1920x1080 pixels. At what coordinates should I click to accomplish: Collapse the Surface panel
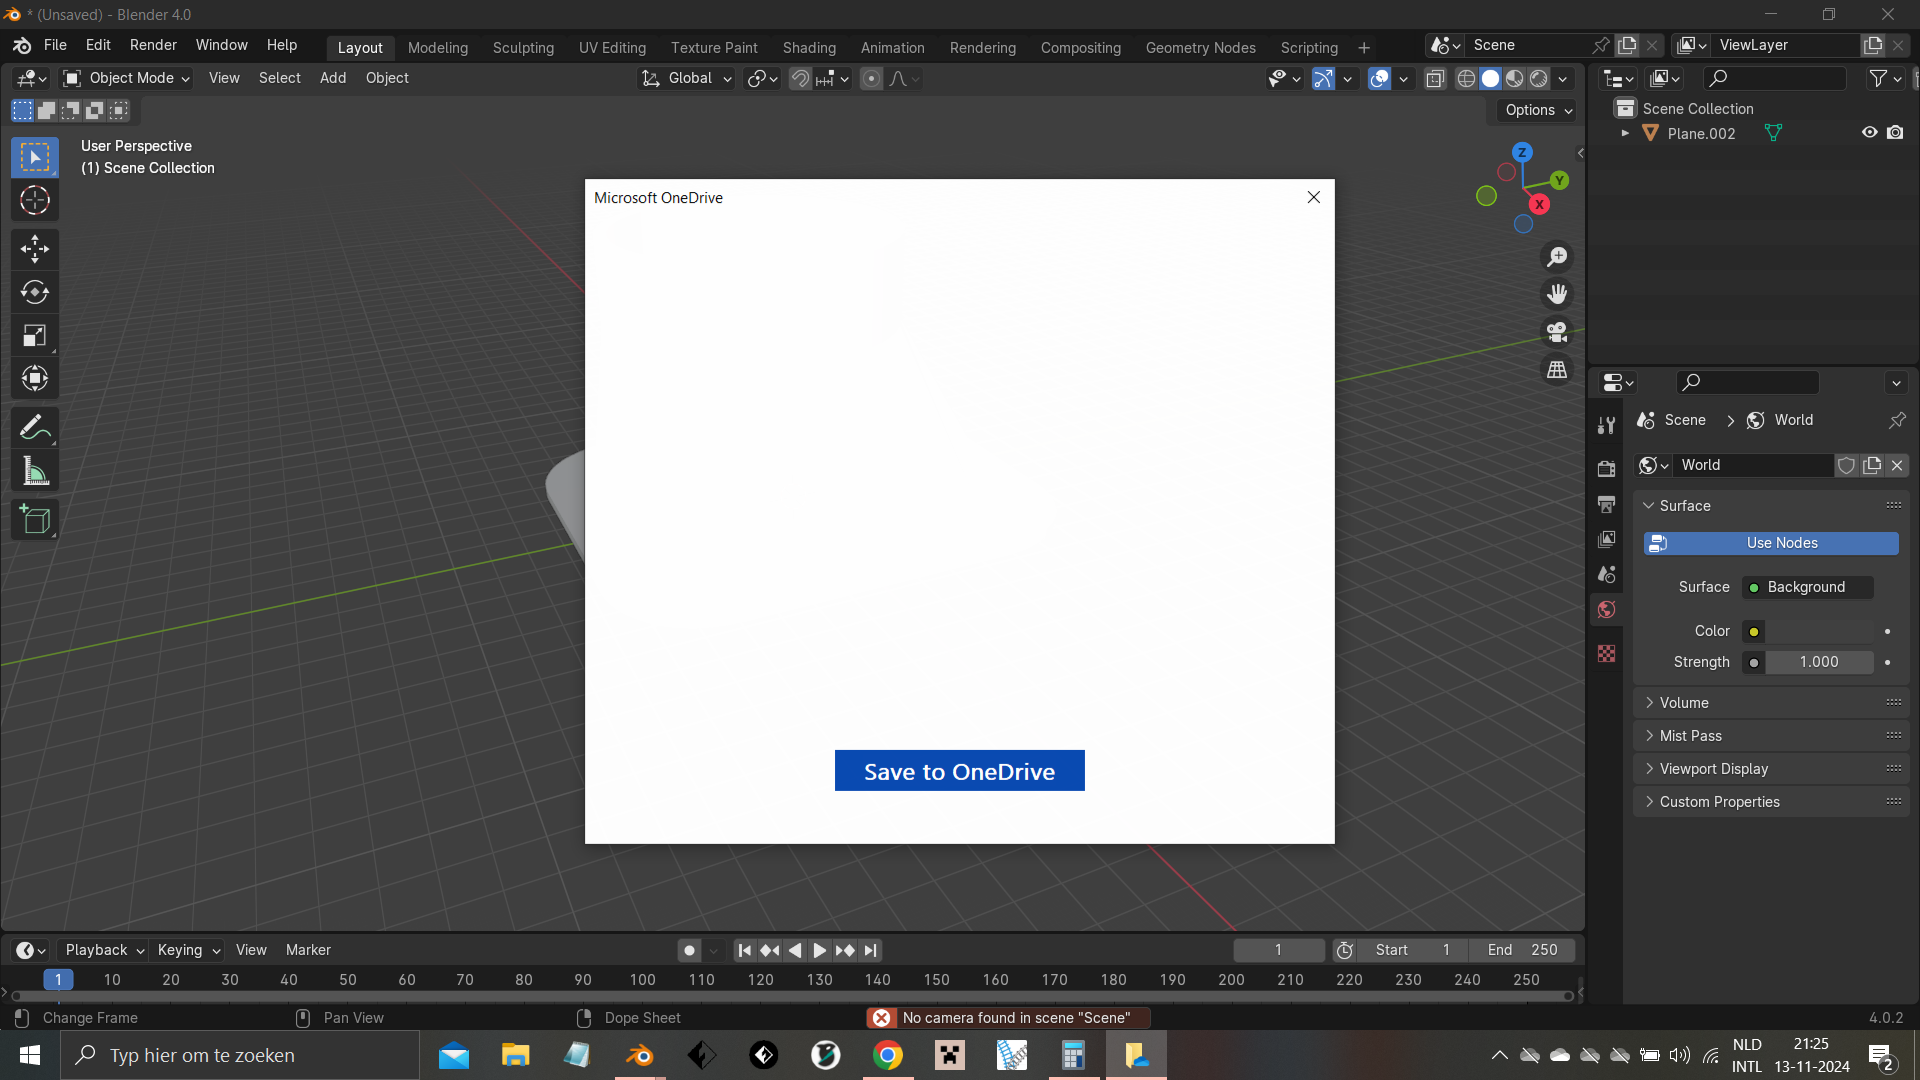tap(1771, 506)
